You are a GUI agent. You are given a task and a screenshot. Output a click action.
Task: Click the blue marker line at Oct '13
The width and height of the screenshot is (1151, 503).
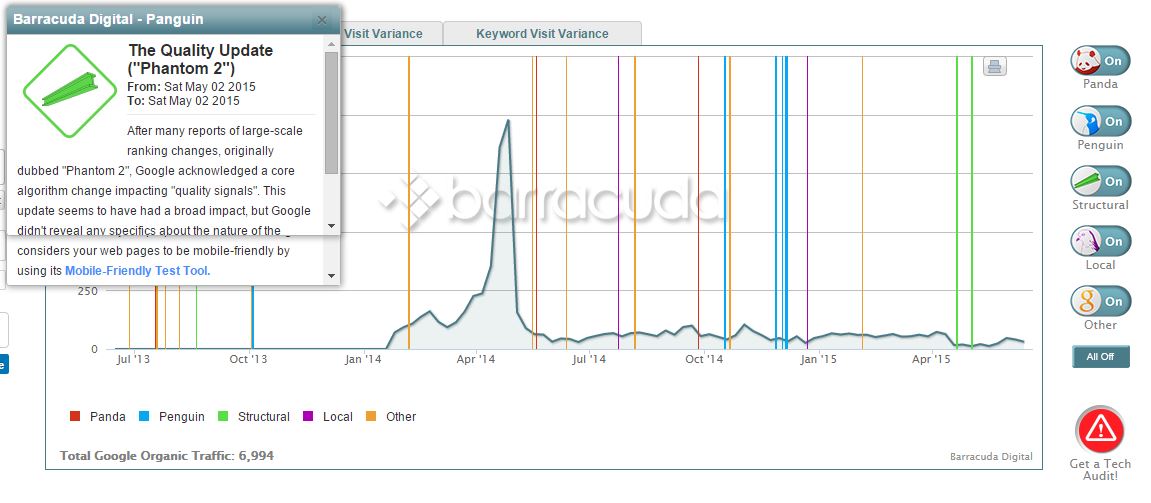[253, 317]
